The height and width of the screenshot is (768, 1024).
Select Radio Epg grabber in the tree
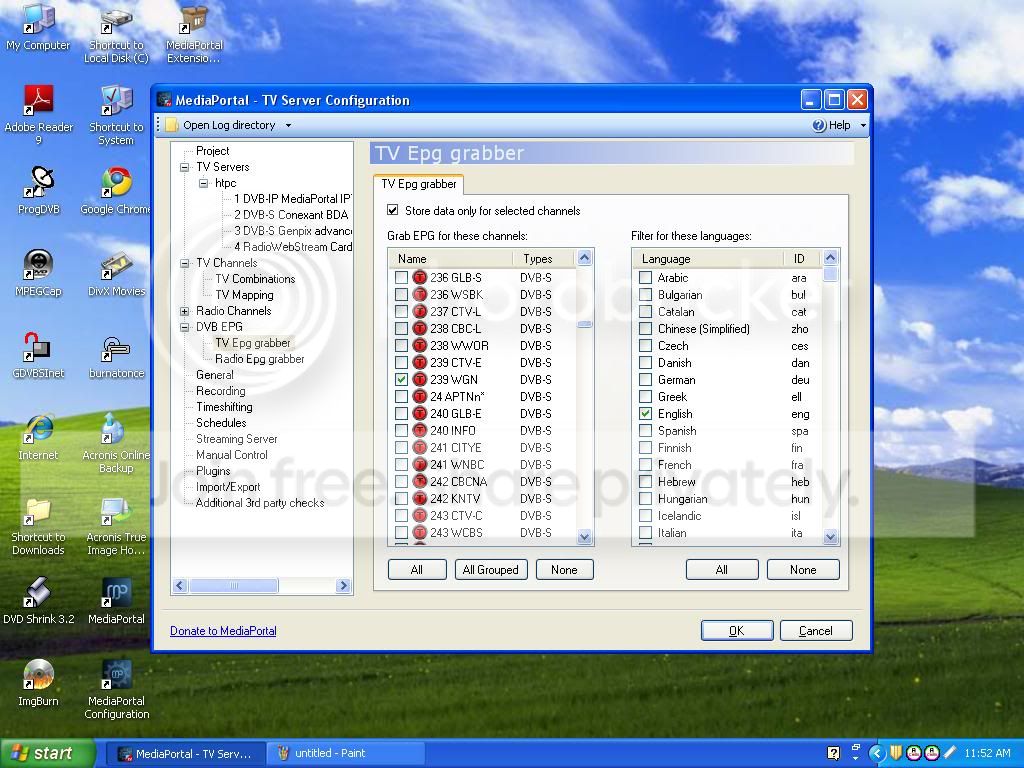tap(259, 359)
